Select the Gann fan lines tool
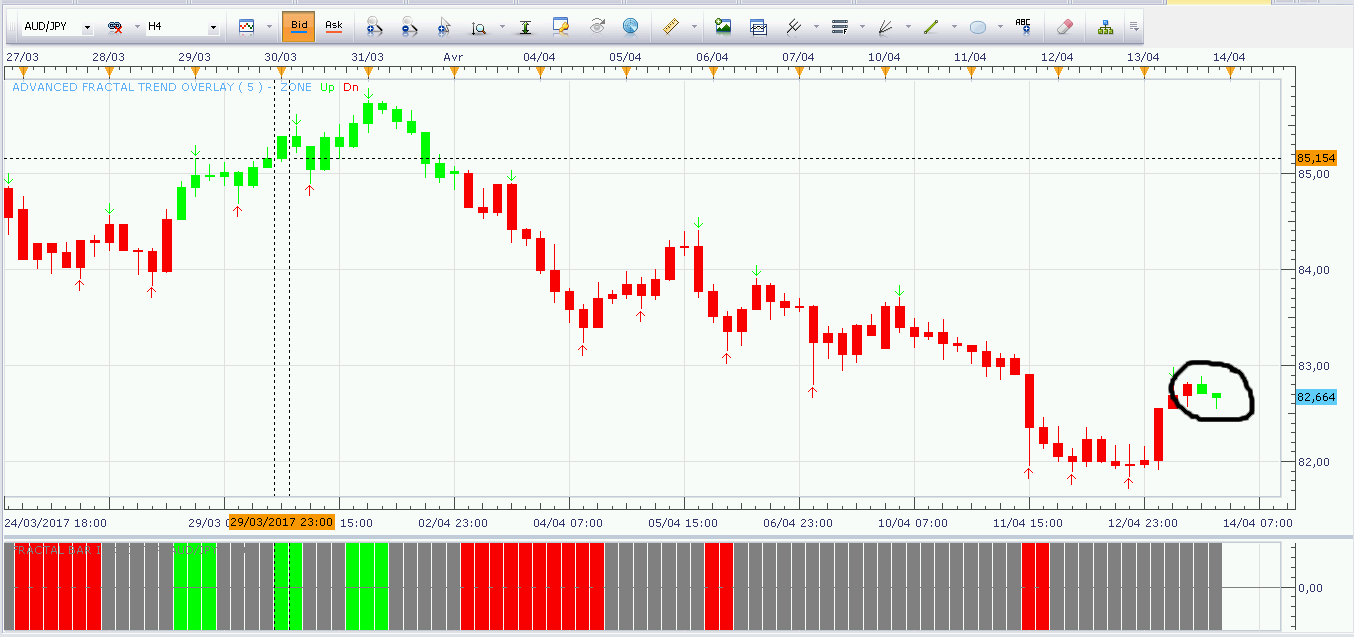 pos(885,27)
